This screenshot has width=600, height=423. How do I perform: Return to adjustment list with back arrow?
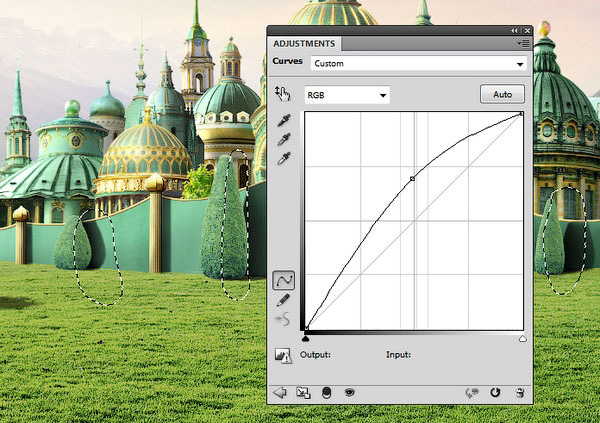point(279,393)
